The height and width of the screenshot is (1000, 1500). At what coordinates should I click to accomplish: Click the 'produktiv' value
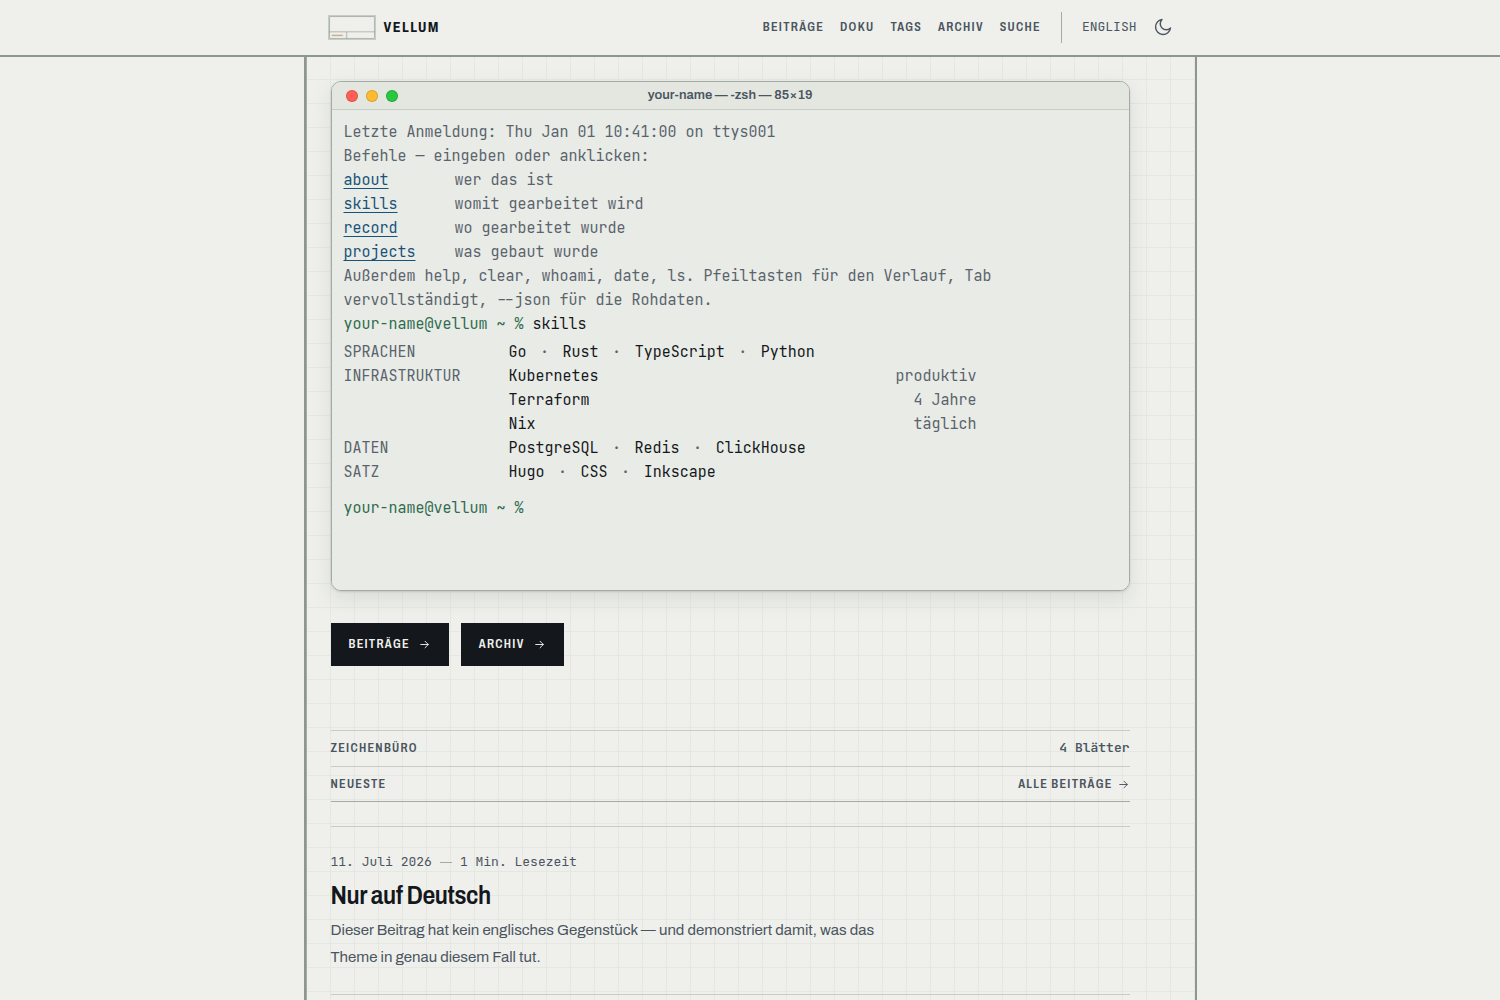[x=935, y=376]
